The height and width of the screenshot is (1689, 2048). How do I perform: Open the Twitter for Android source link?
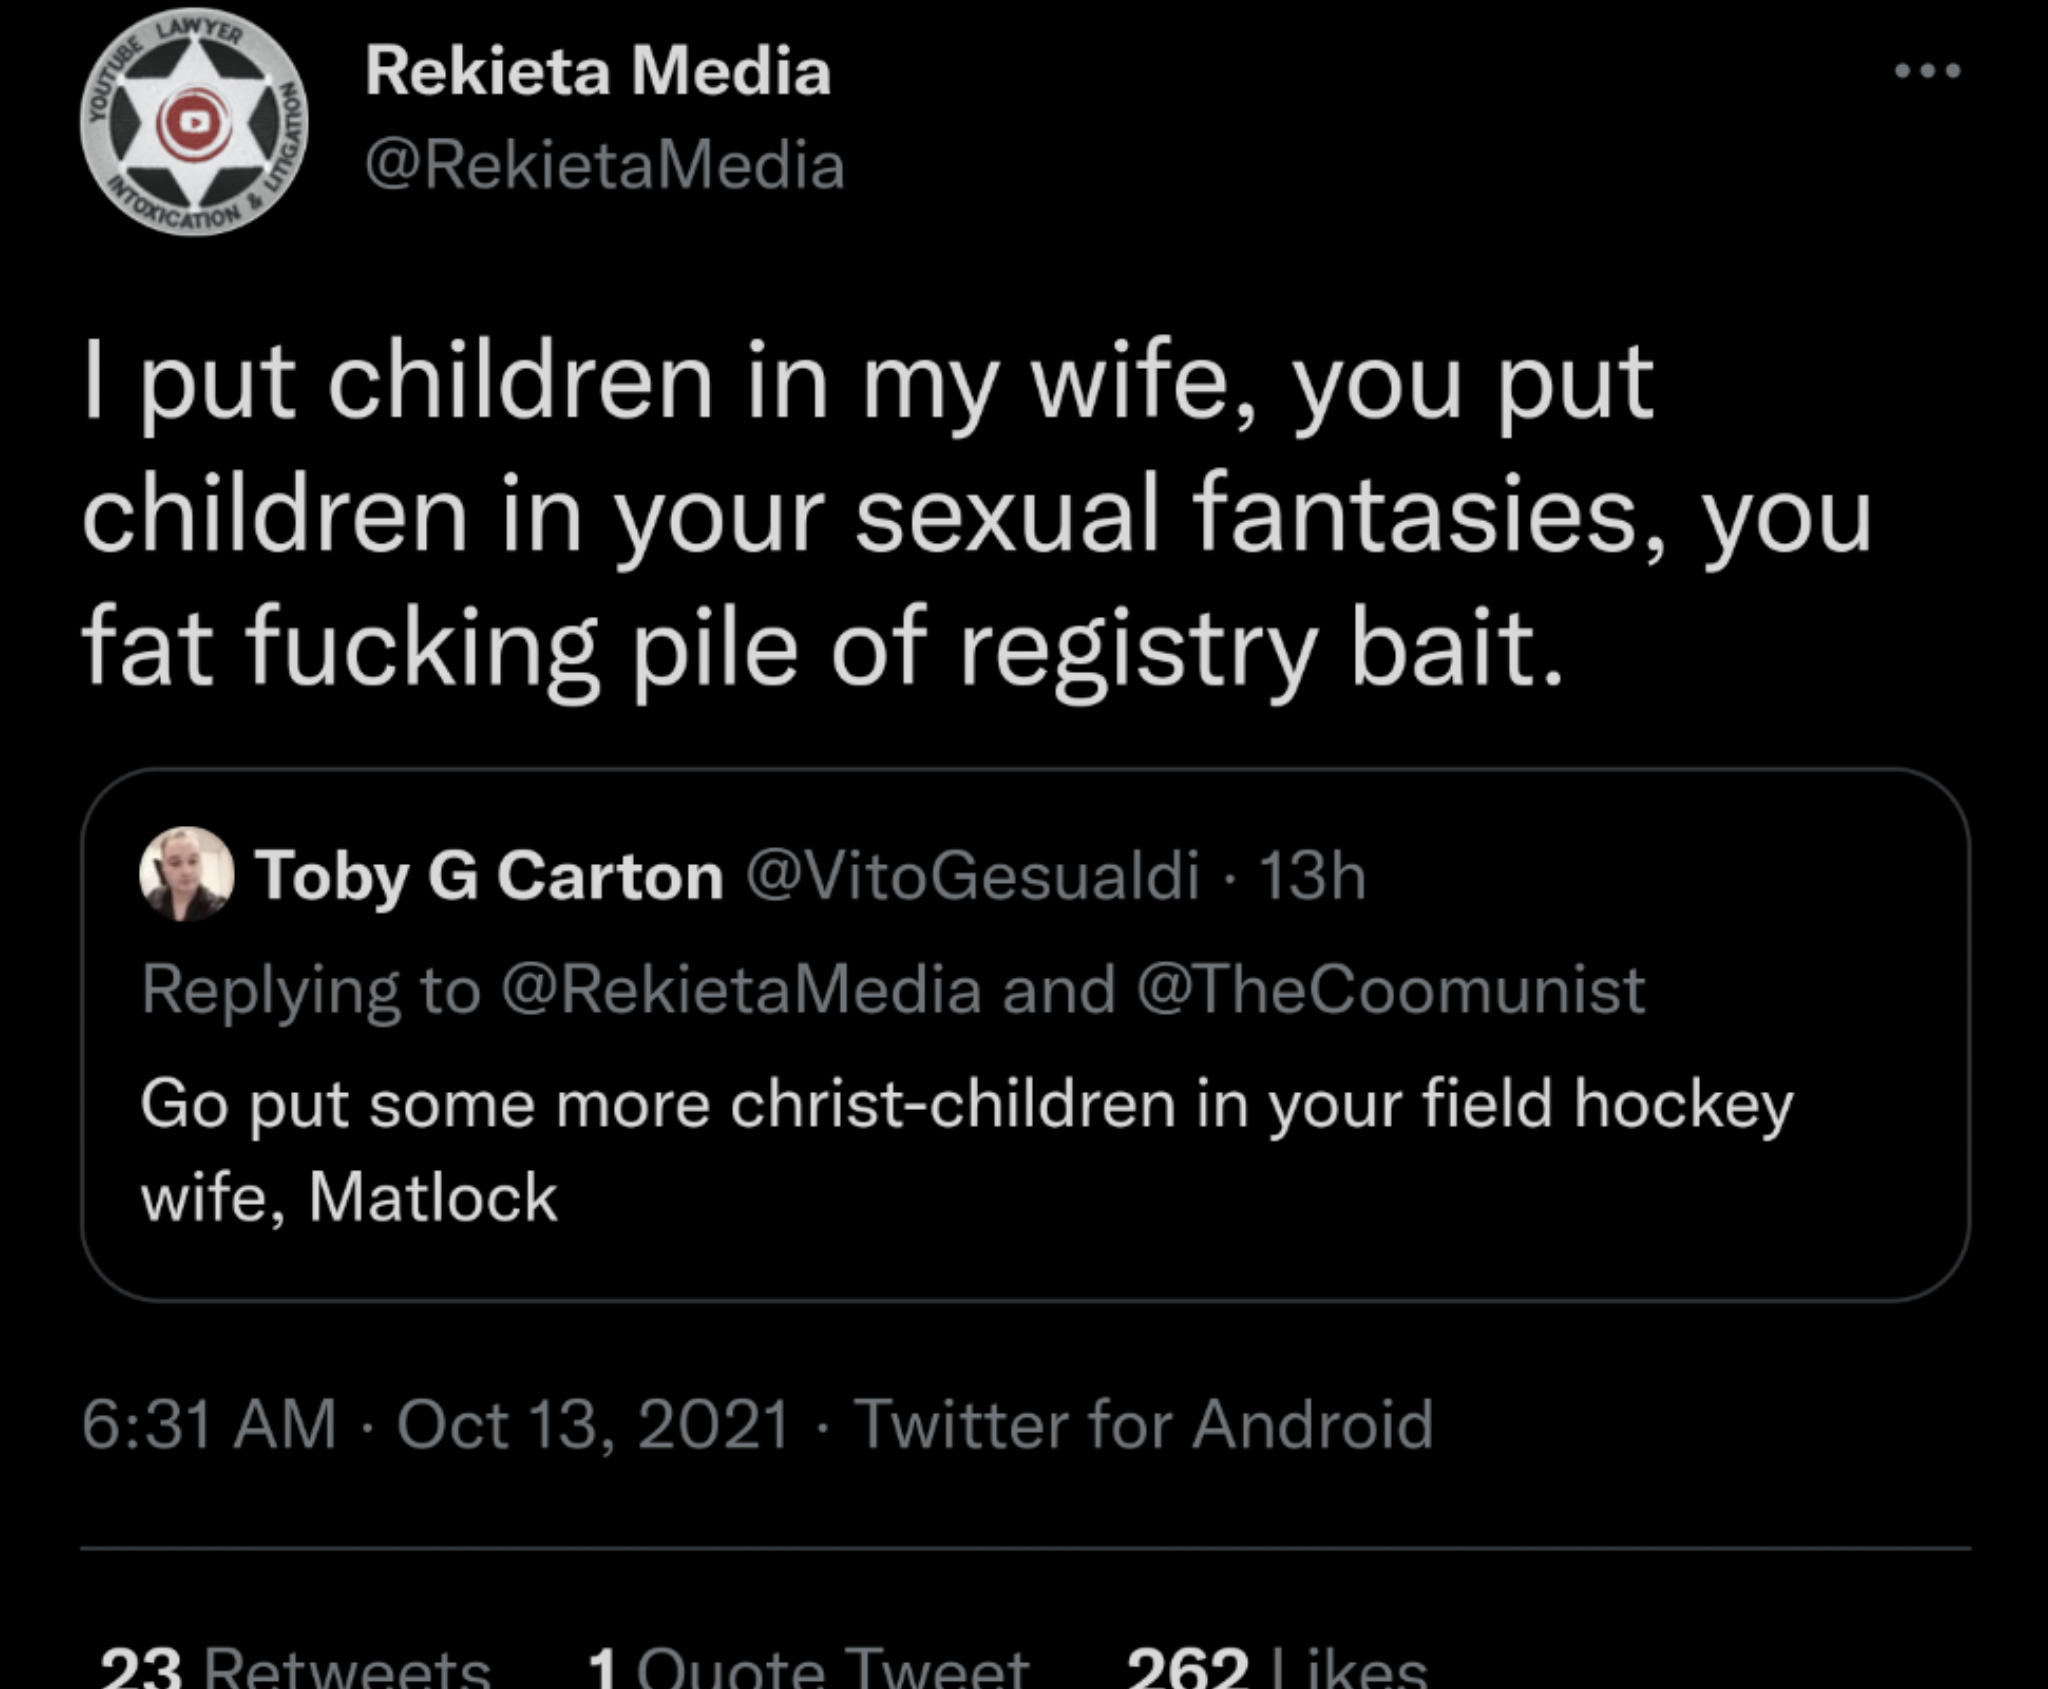[x=1144, y=1424]
